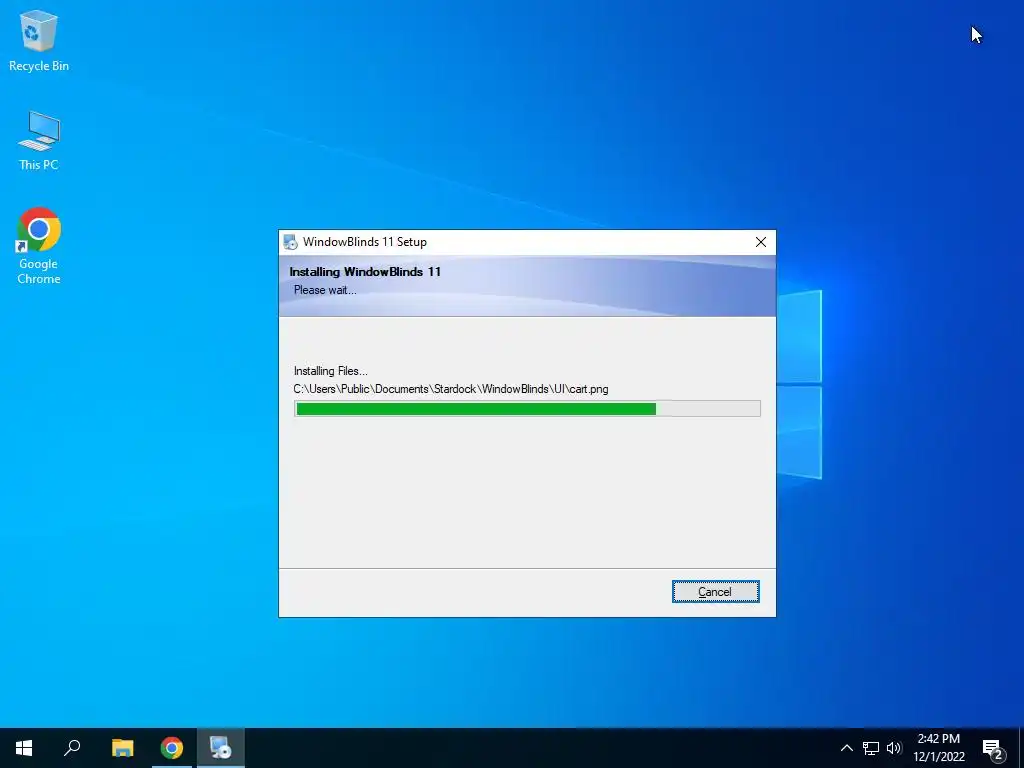Screen dimensions: 1024x768
Task: Select the This PC desktop icon
Action: pyautogui.click(x=39, y=141)
